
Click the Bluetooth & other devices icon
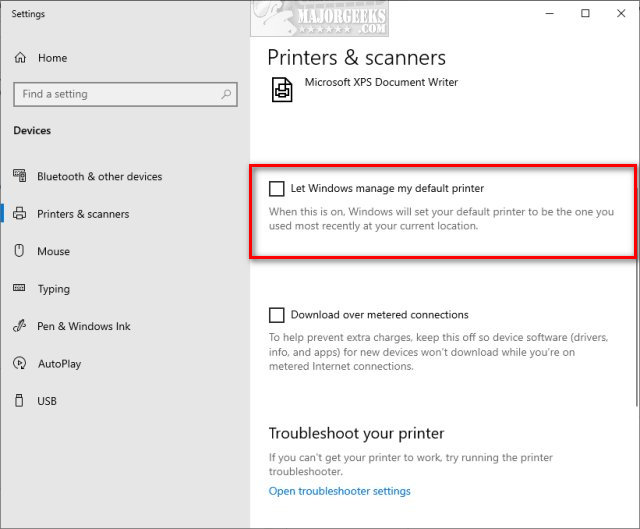coord(19,176)
